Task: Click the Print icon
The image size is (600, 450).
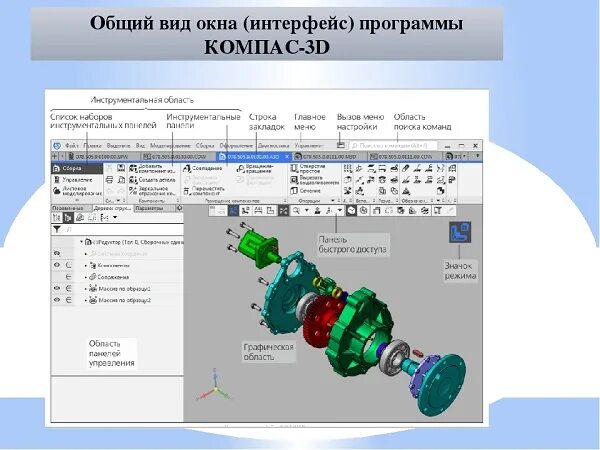Action: 109,179
